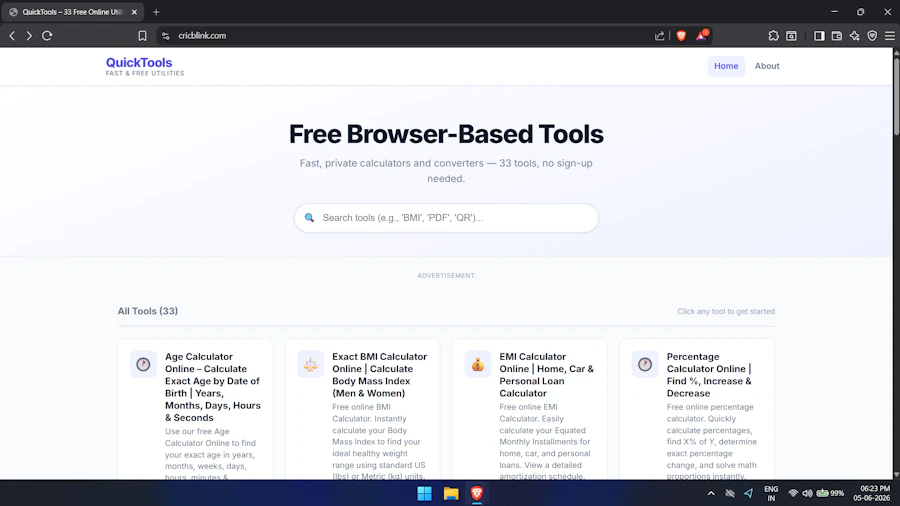Open the Home navigation item
The height and width of the screenshot is (506, 900).
(726, 66)
